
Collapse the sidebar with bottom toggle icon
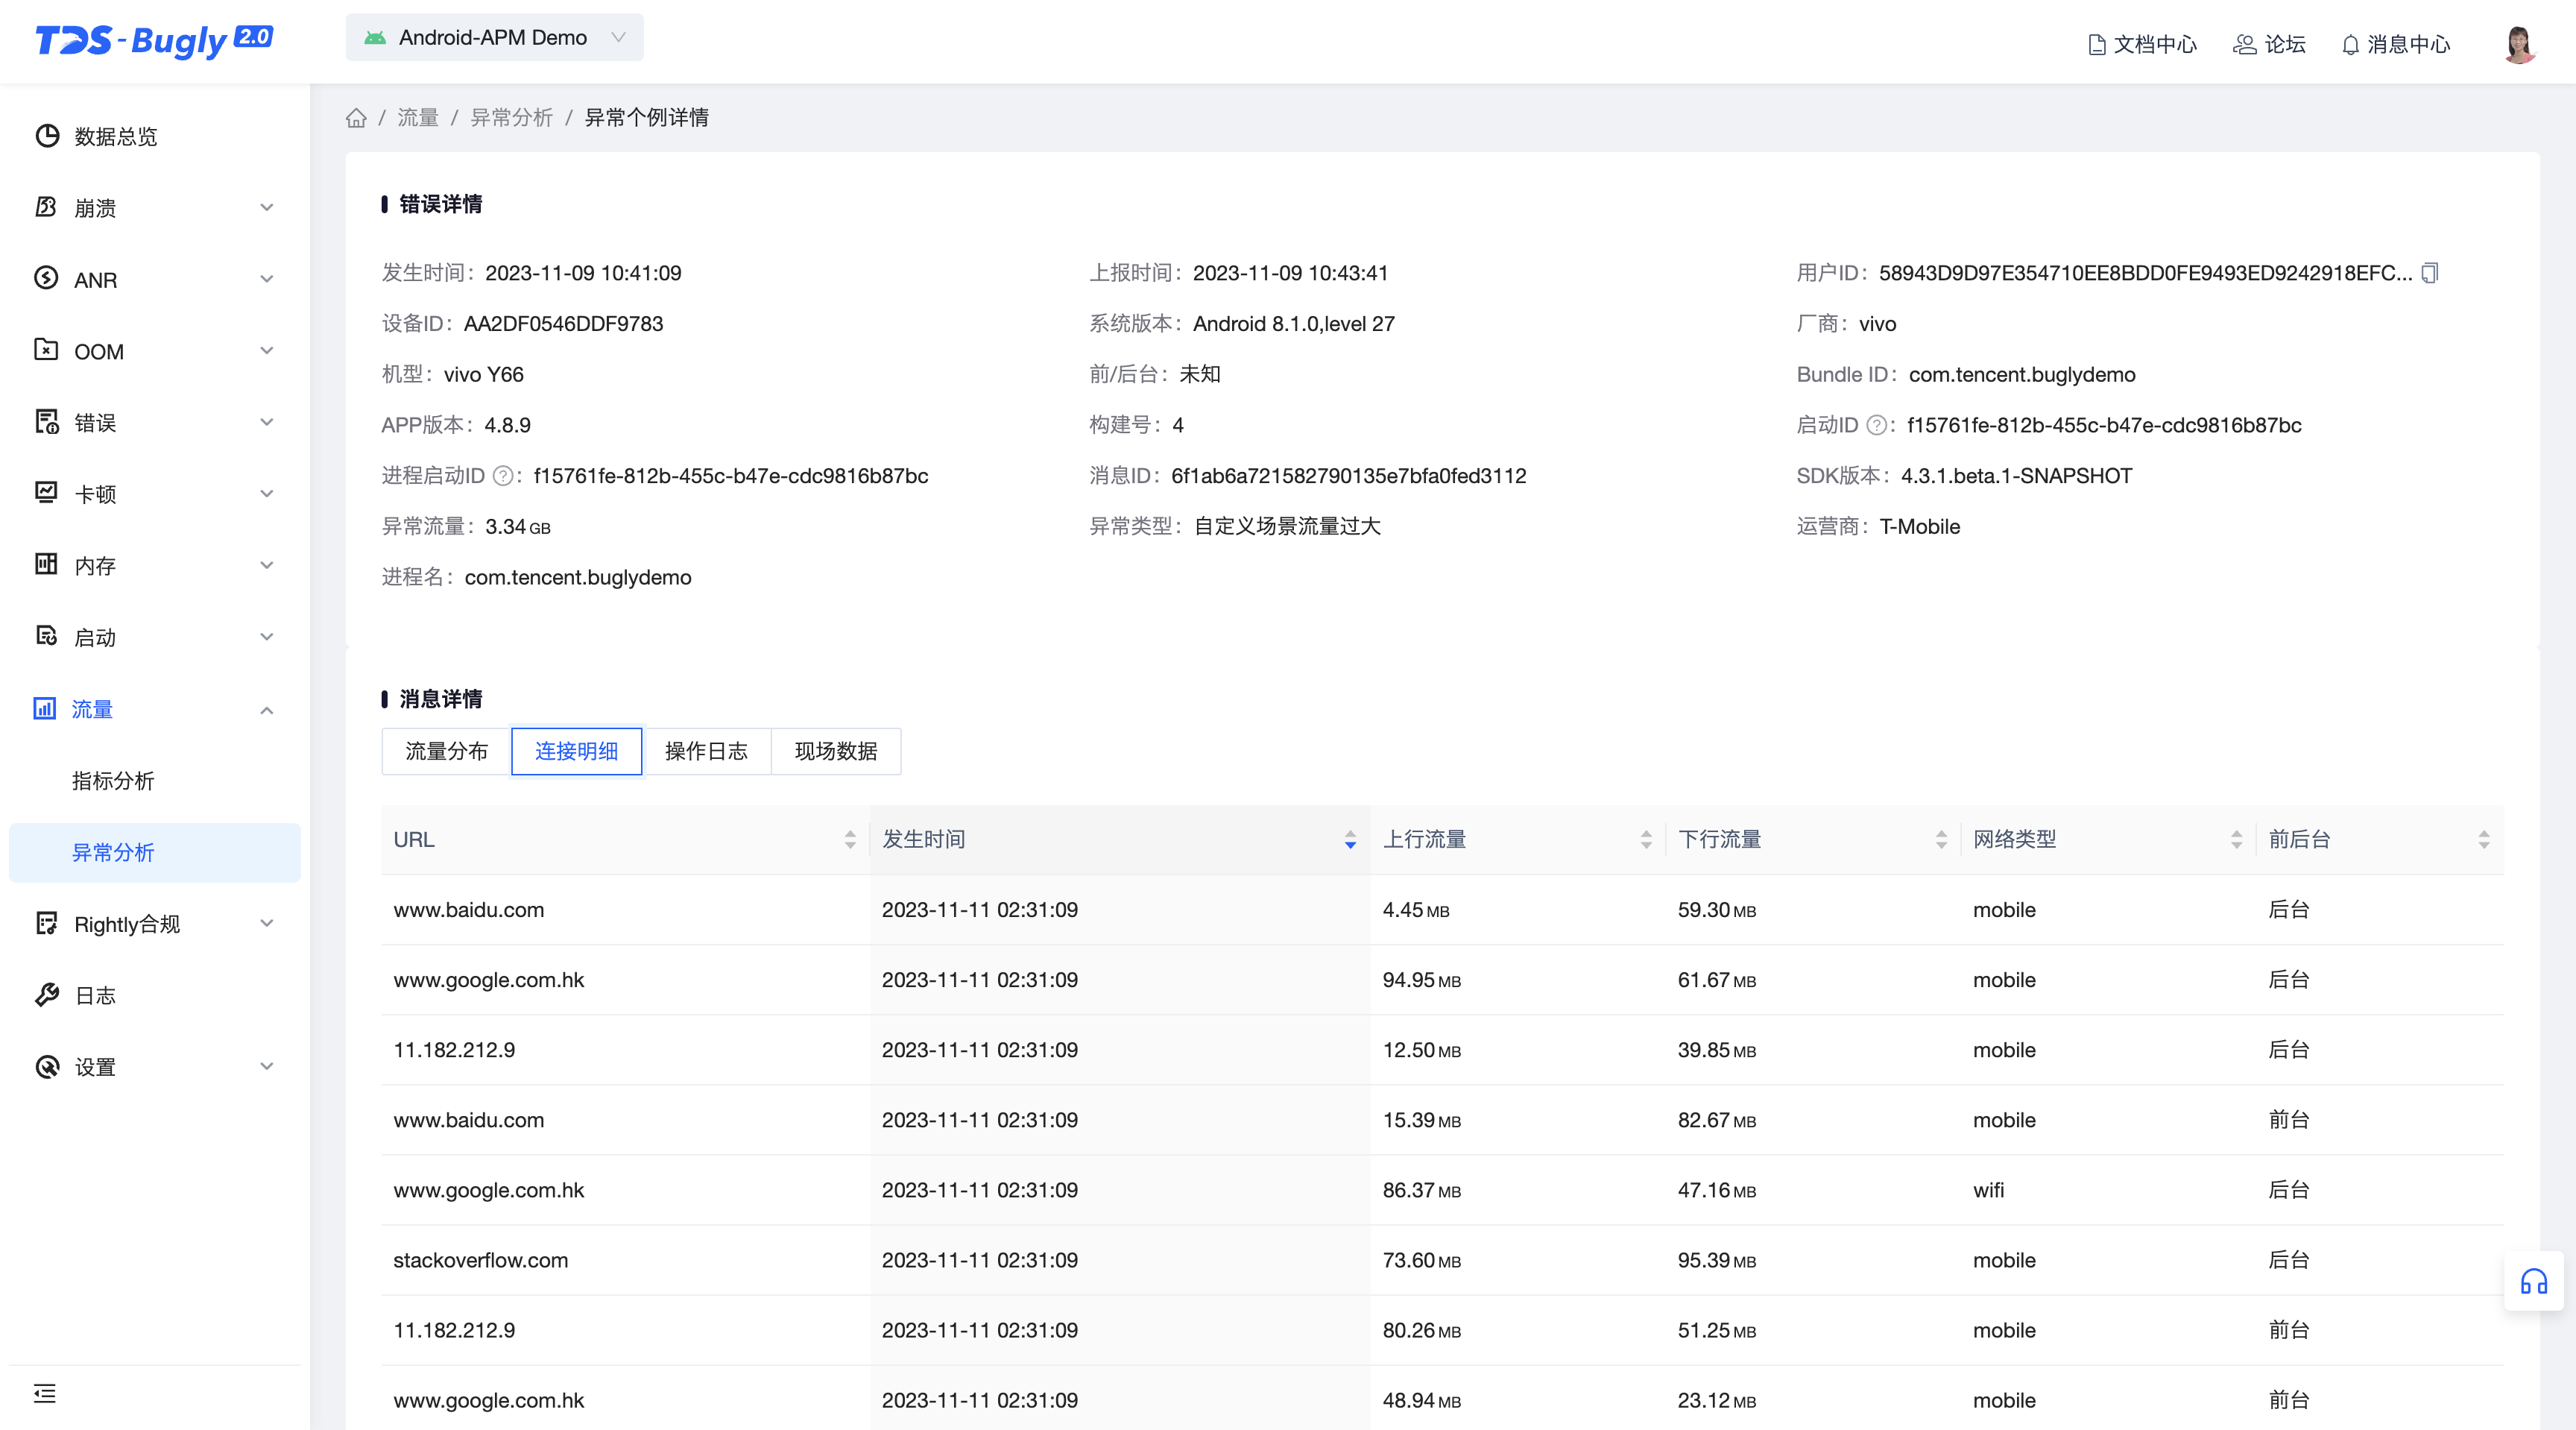coord(45,1393)
